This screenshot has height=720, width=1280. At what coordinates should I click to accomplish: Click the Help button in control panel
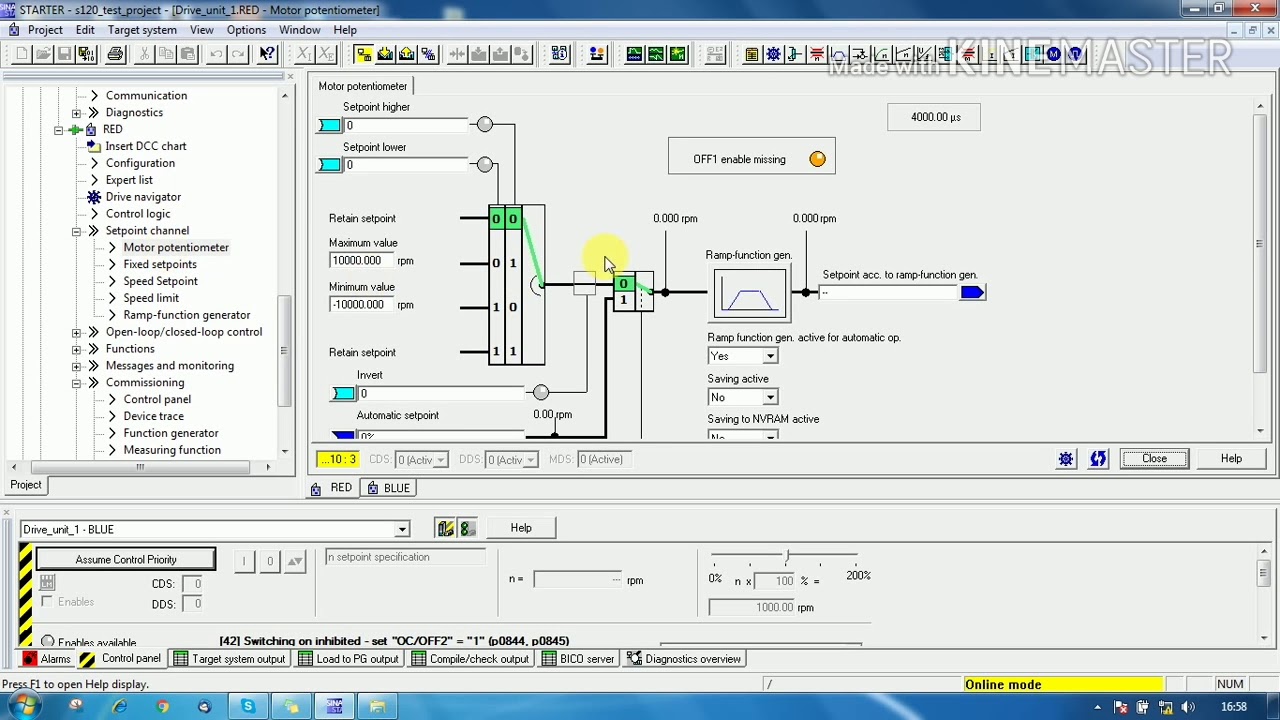click(521, 528)
